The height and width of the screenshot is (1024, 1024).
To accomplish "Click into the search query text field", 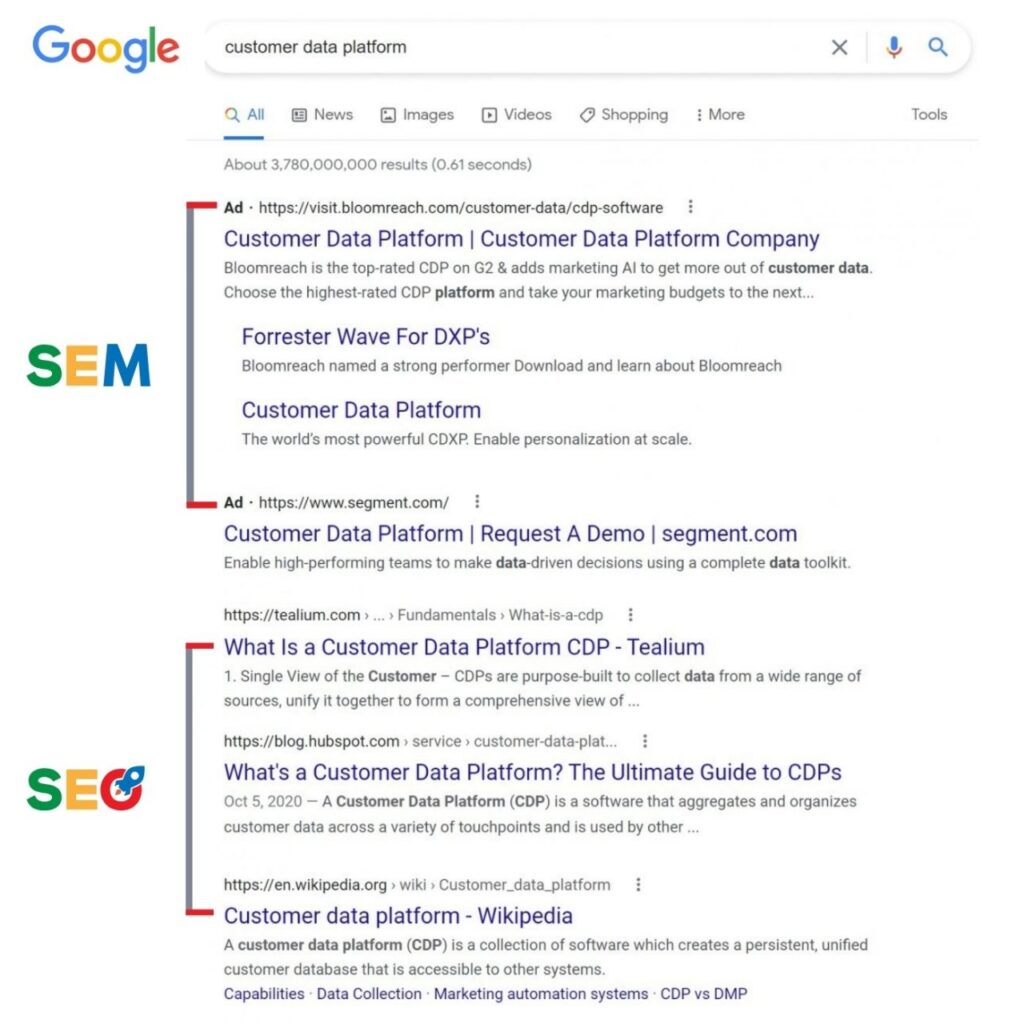I will click(500, 47).
